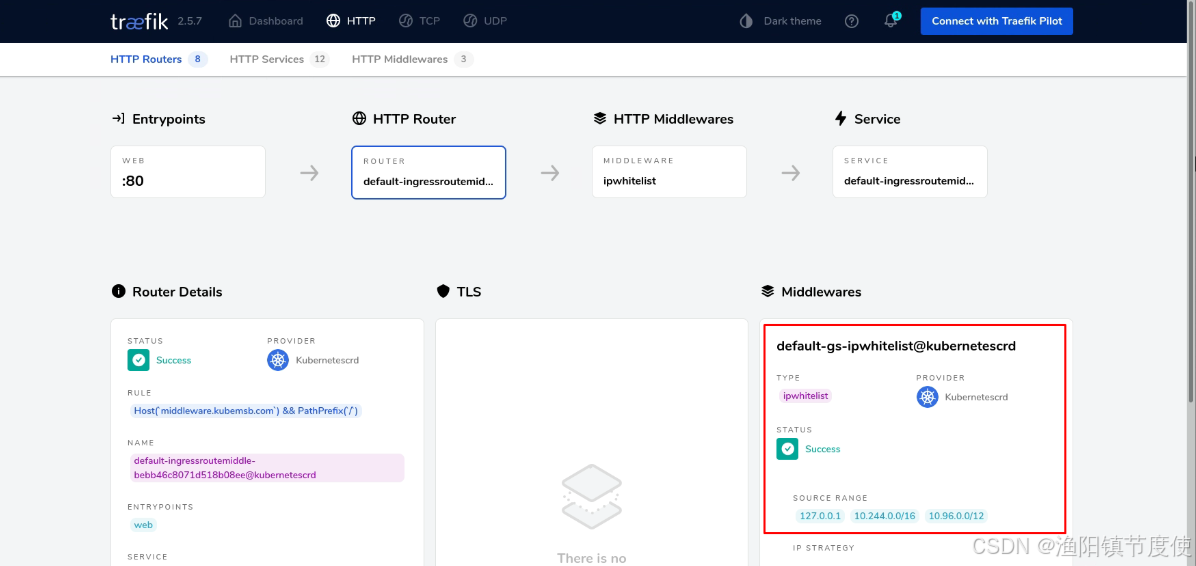Click the web entrypoint tag
The height and width of the screenshot is (566, 1196).
143,525
